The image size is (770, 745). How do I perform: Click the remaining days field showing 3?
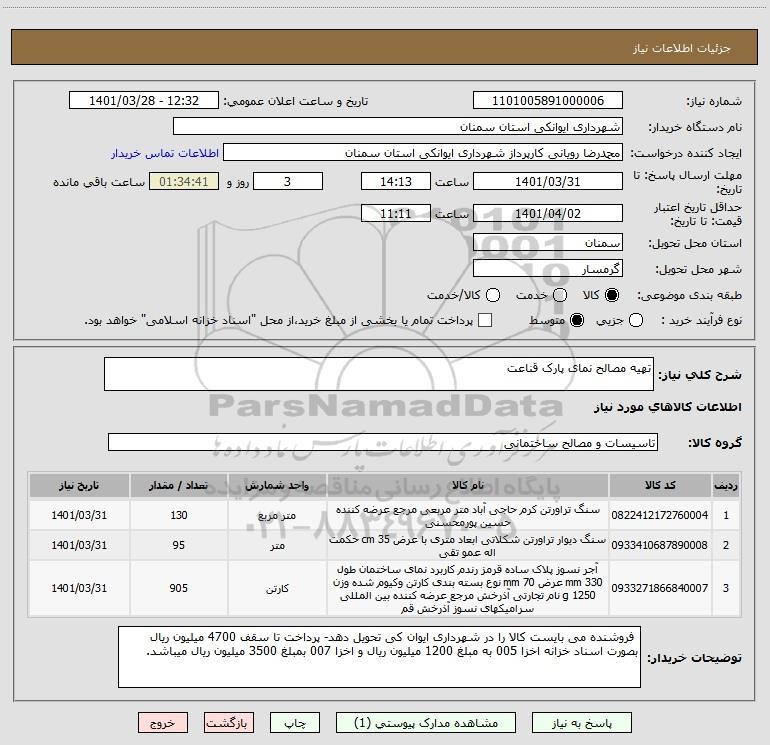coord(288,181)
